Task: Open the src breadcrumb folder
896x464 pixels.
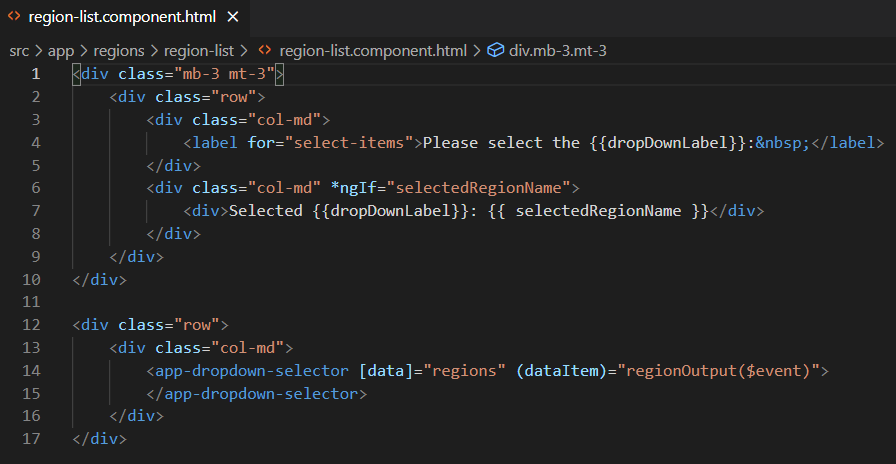Action: pyautogui.click(x=19, y=50)
